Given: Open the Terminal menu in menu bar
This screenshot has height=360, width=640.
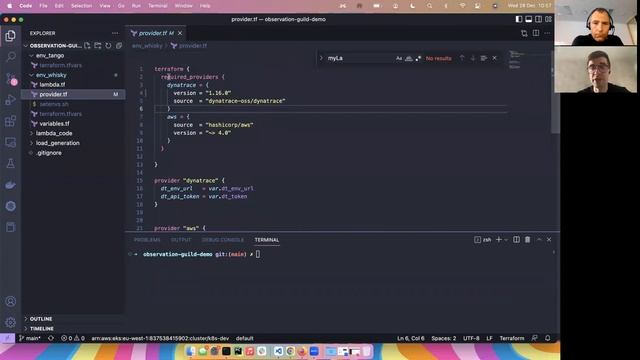Looking at the screenshot, I should (x=158, y=6).
